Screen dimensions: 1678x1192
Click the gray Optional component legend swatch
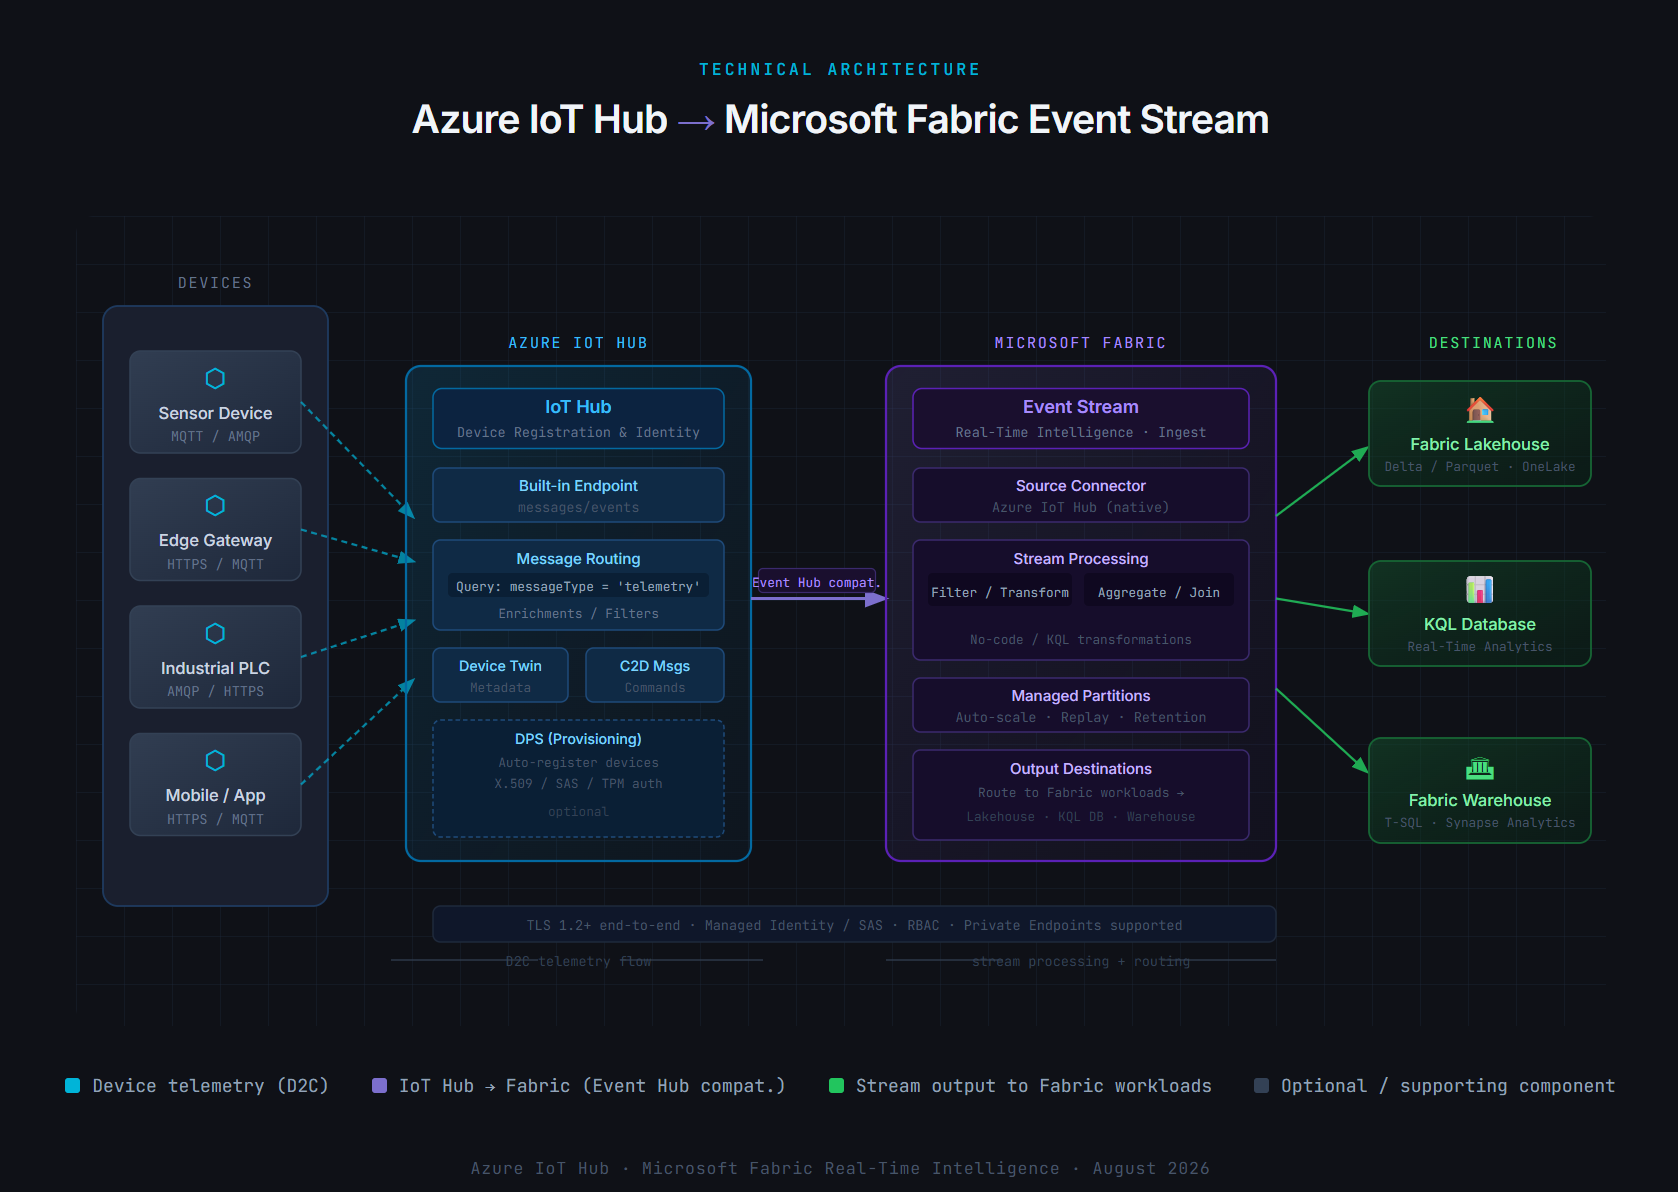(1262, 1086)
